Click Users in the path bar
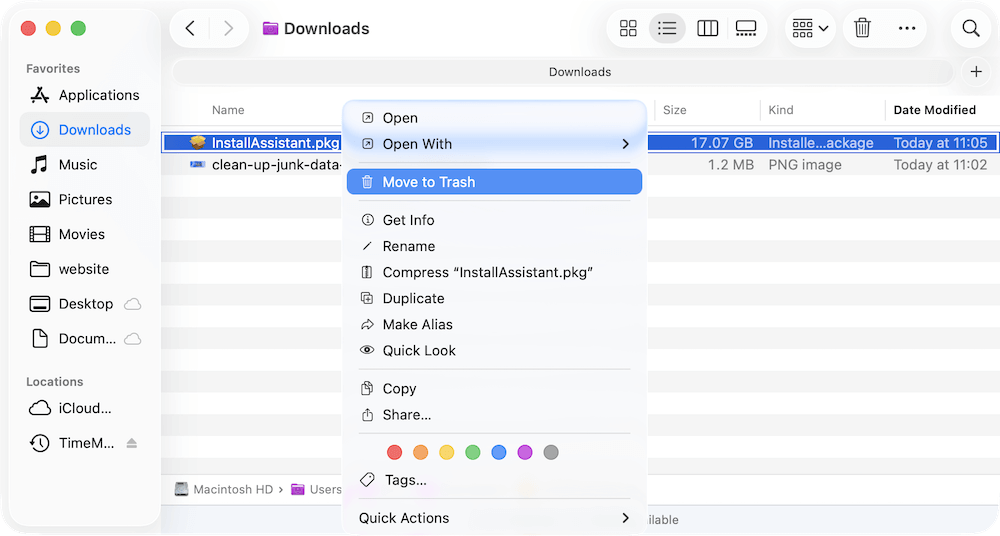The image size is (1000, 536). (x=317, y=489)
